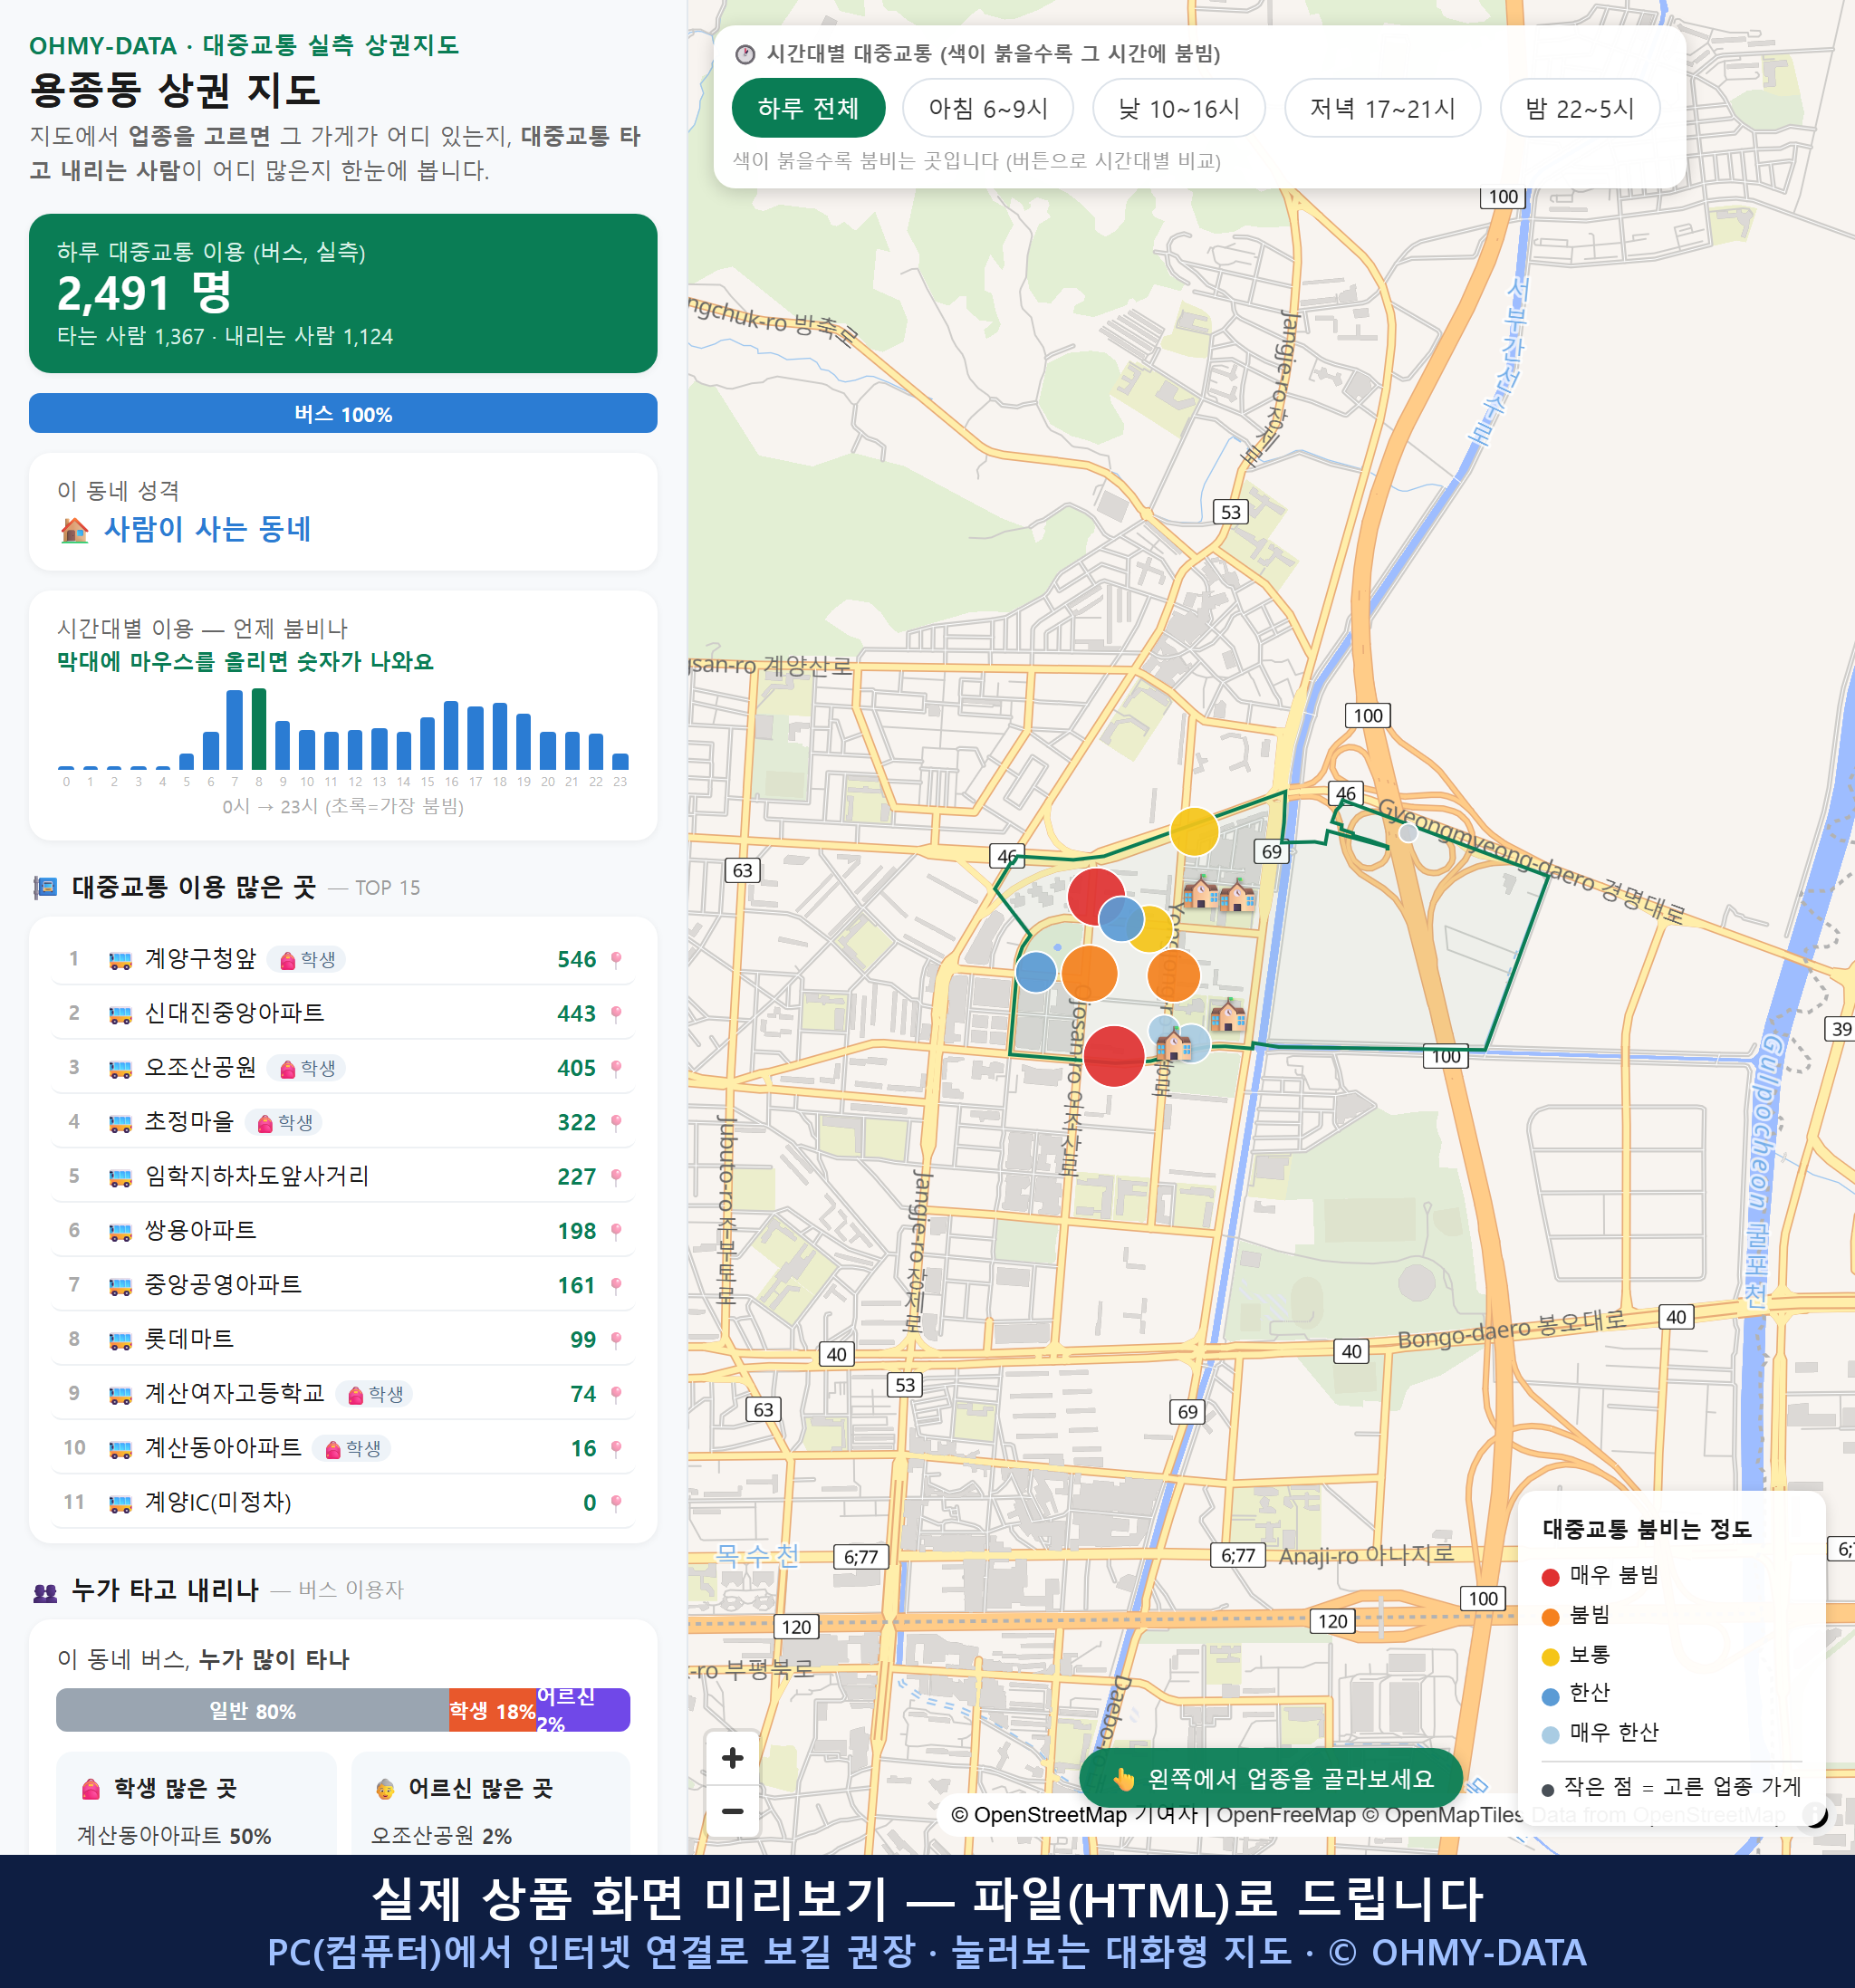Select the 계양IC(미정차) stop row

[x=343, y=1503]
